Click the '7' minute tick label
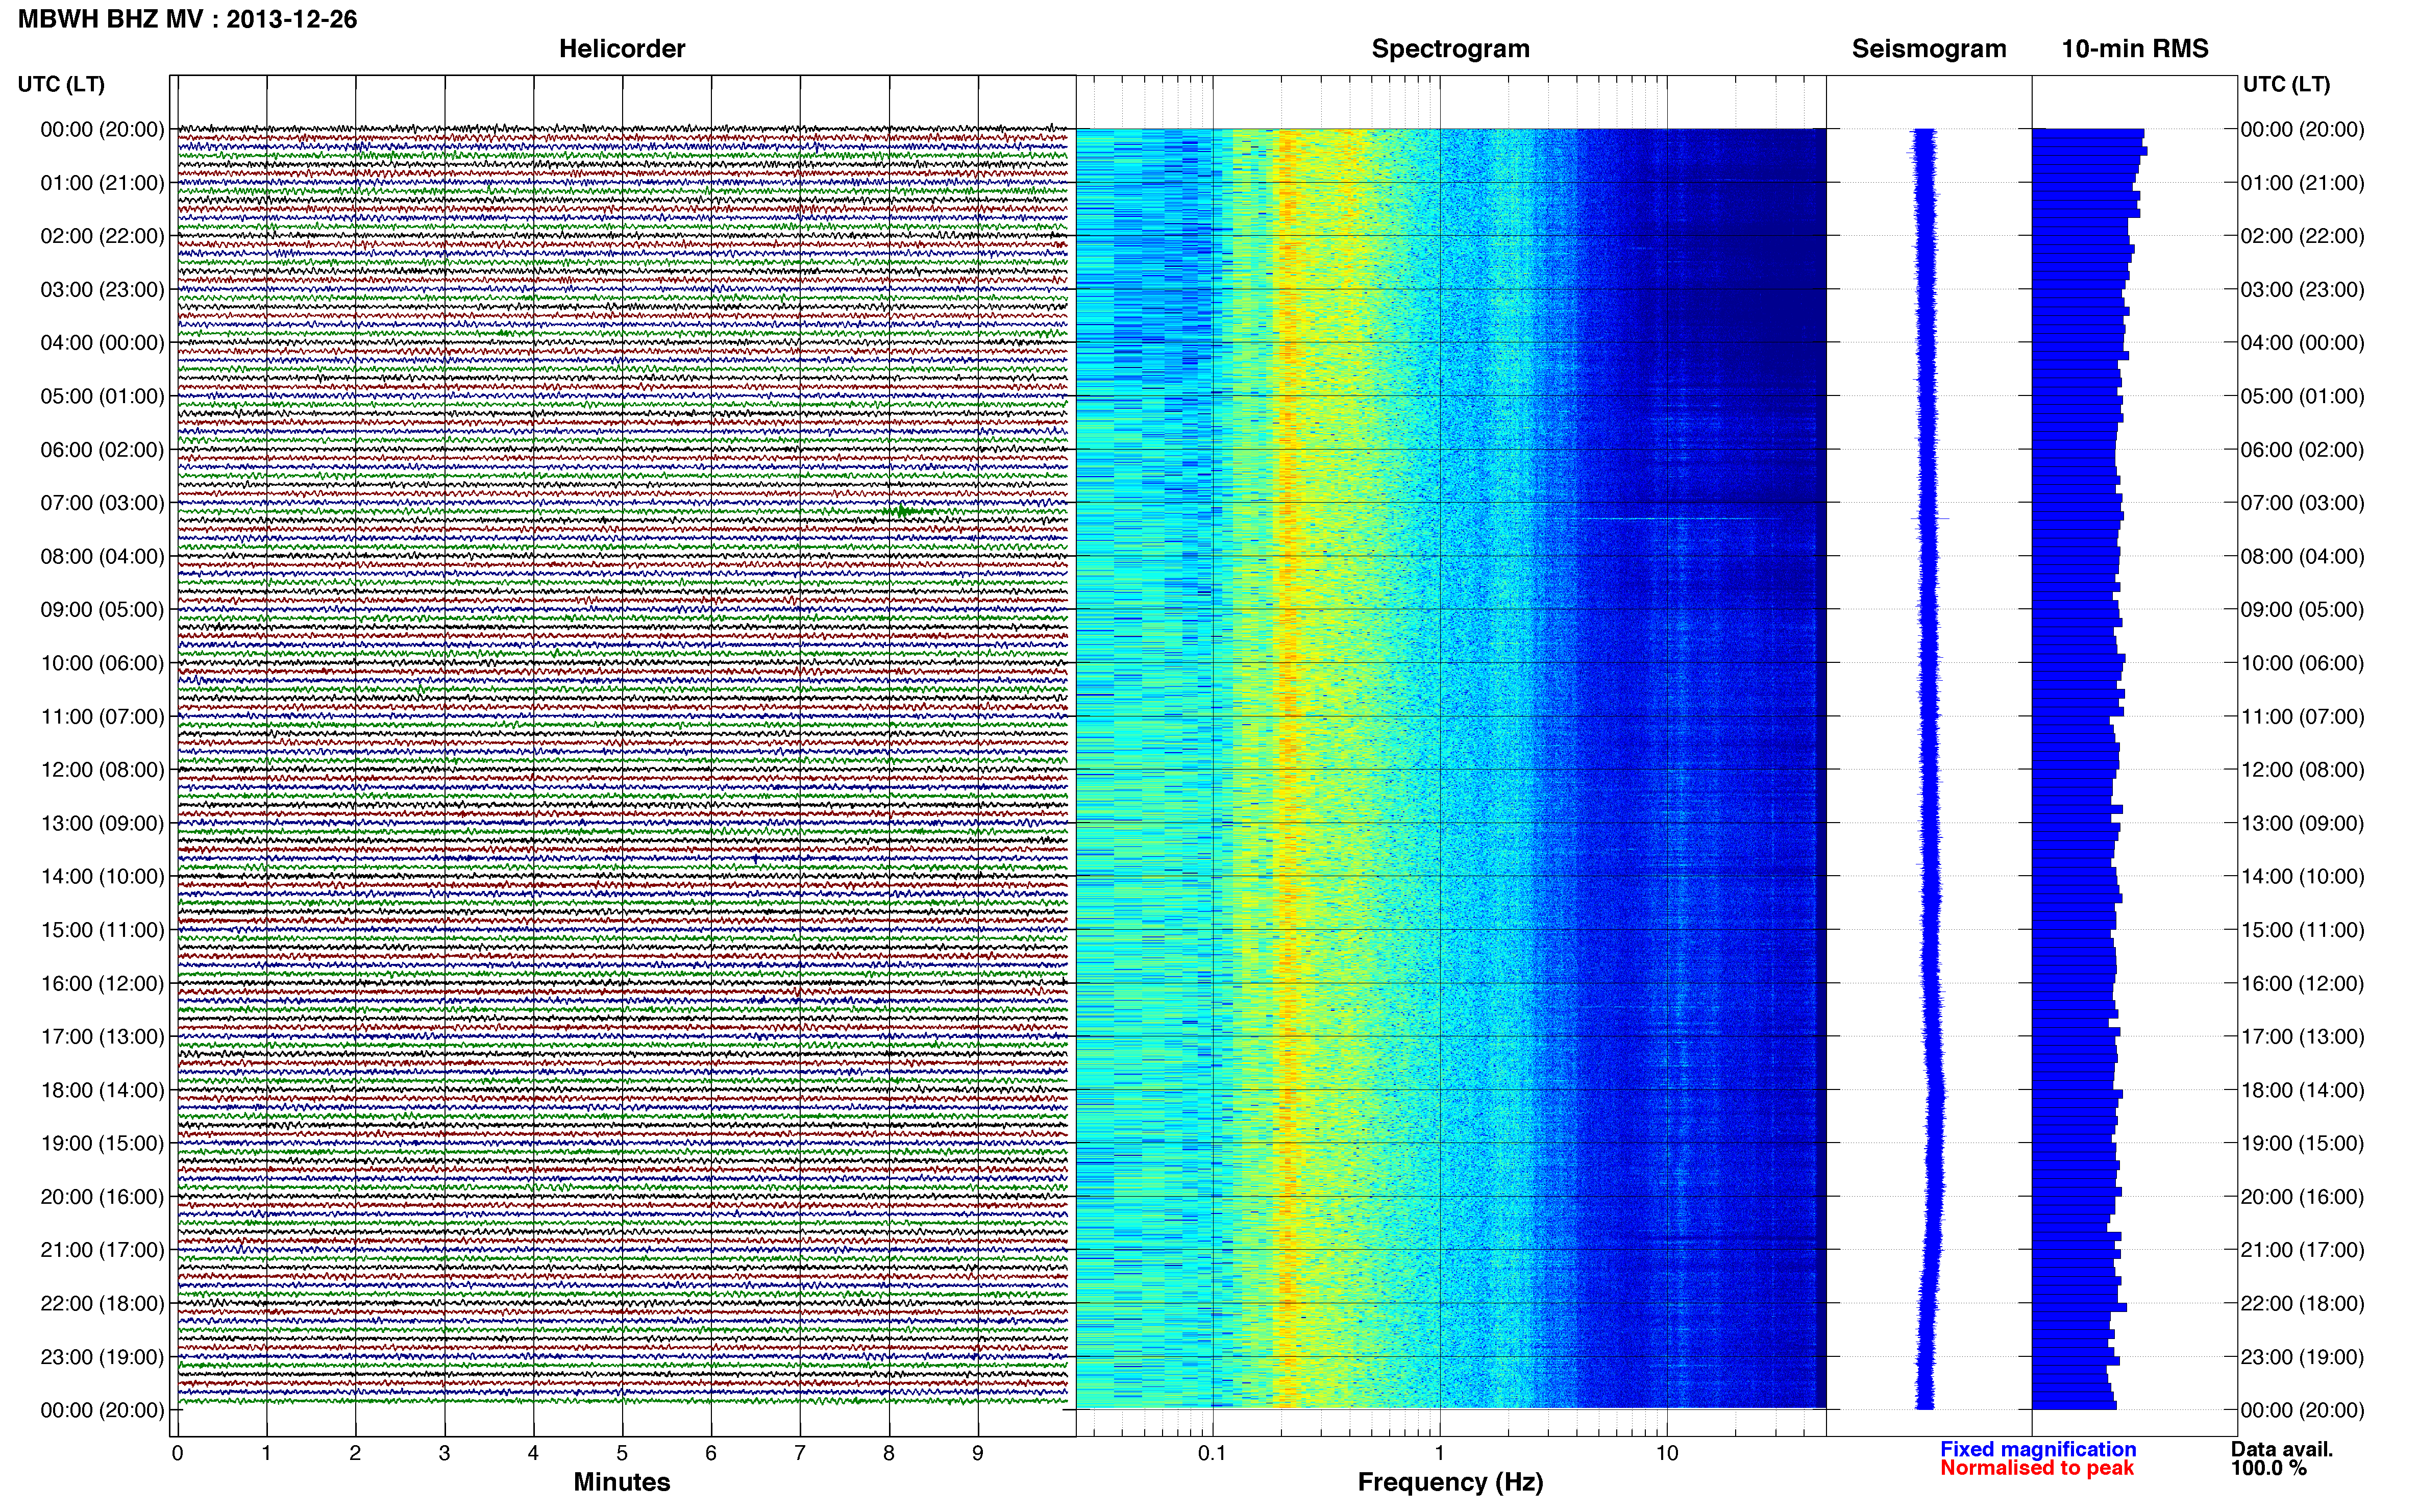2419x1512 pixels. pyautogui.click(x=800, y=1453)
